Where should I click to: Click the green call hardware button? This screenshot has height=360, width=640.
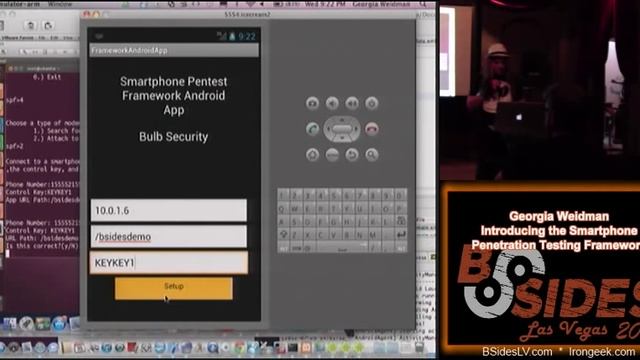click(x=312, y=129)
